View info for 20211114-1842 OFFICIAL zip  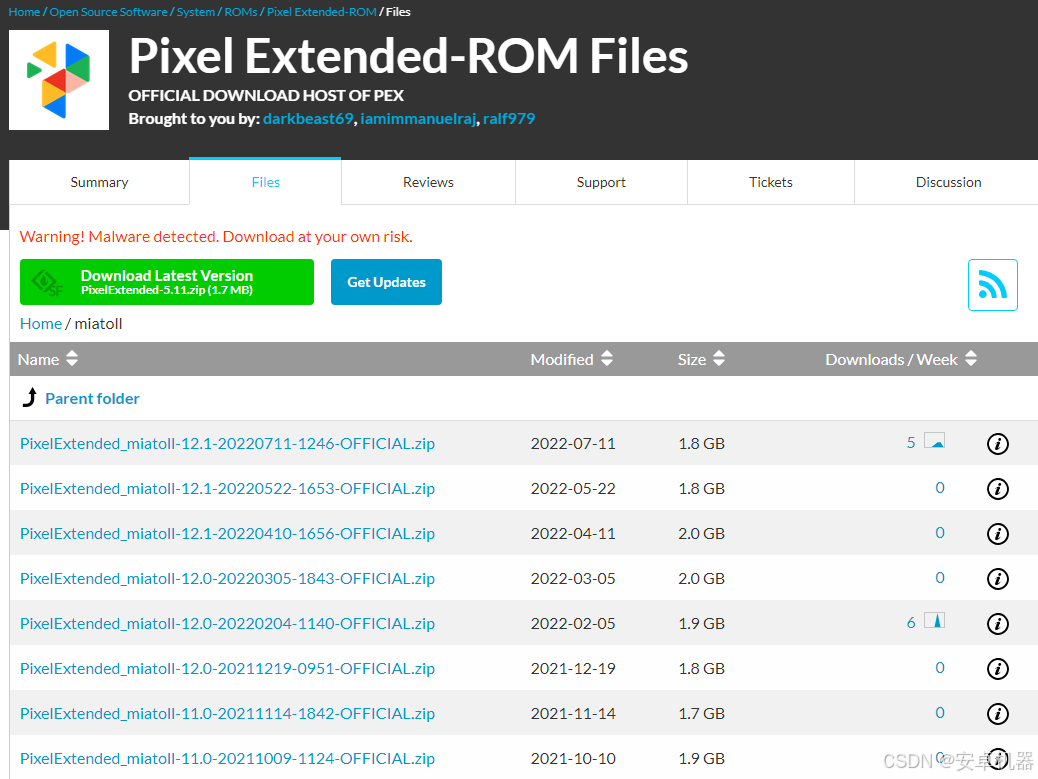click(x=998, y=713)
